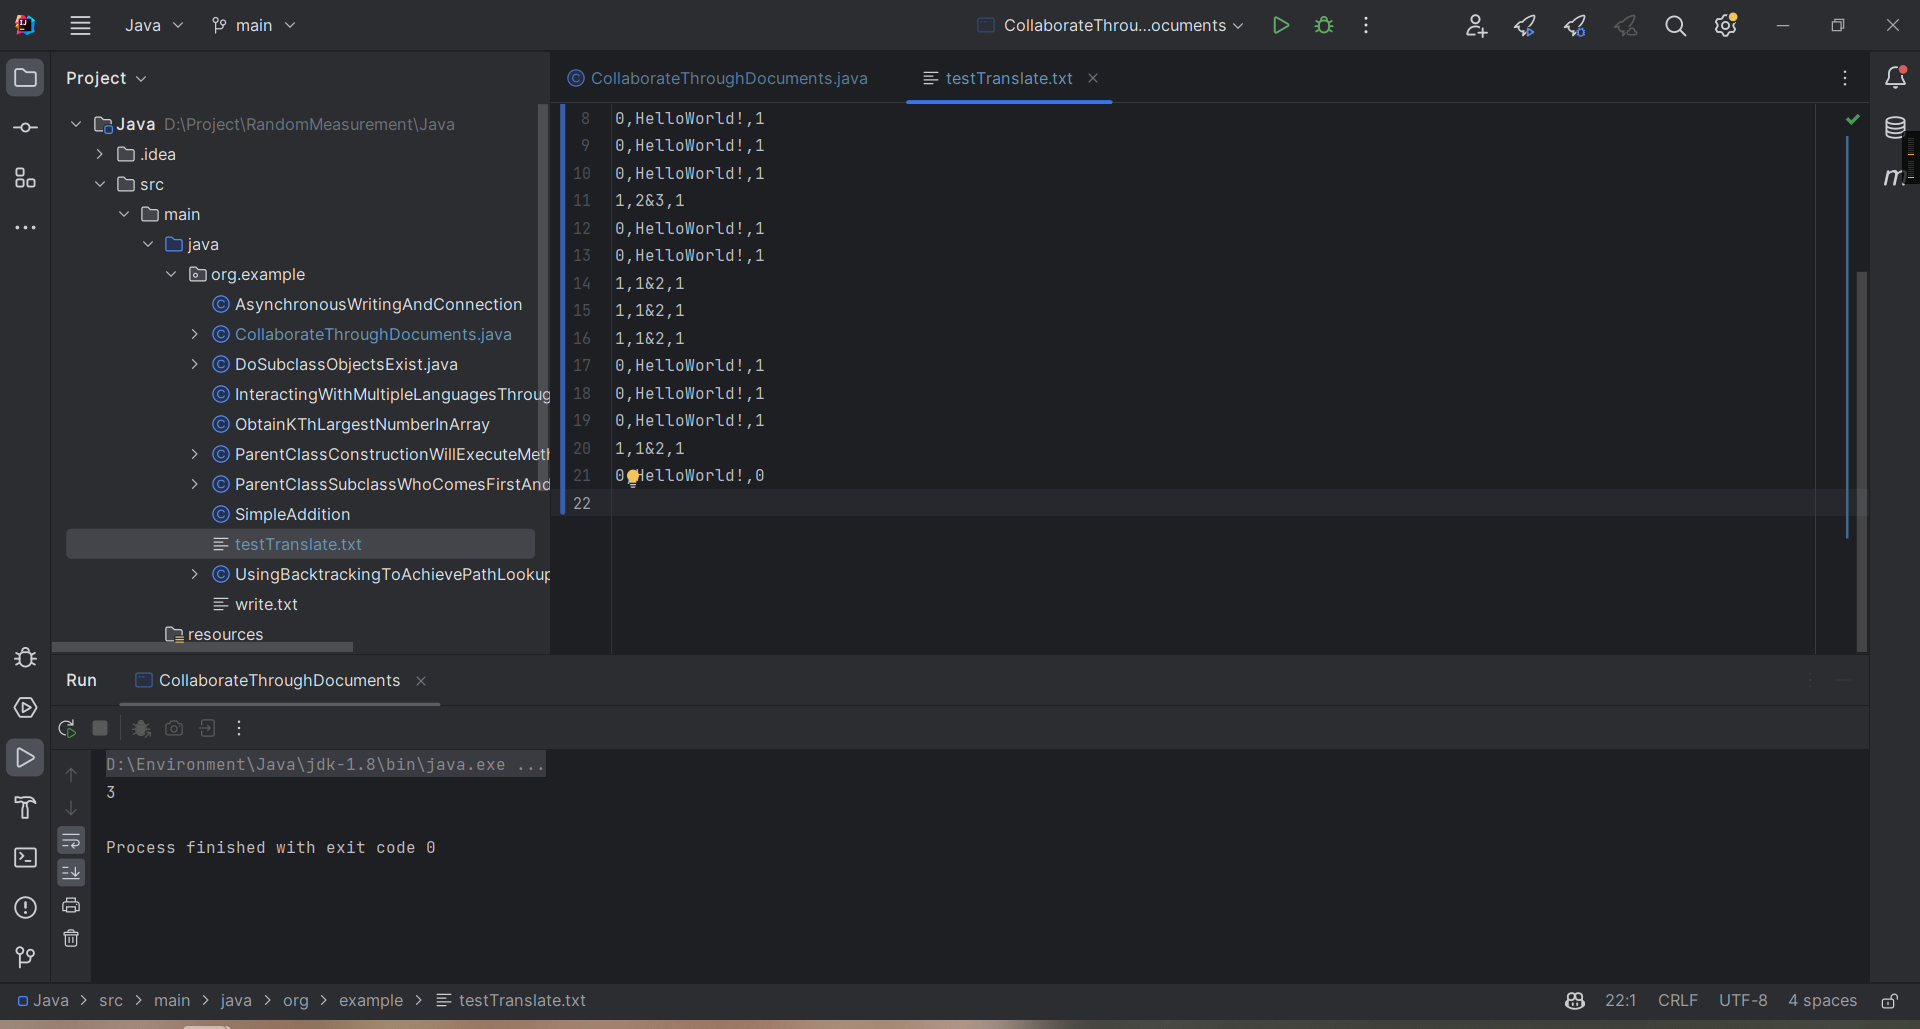
Task: Open Database tool window icon
Action: [1895, 128]
